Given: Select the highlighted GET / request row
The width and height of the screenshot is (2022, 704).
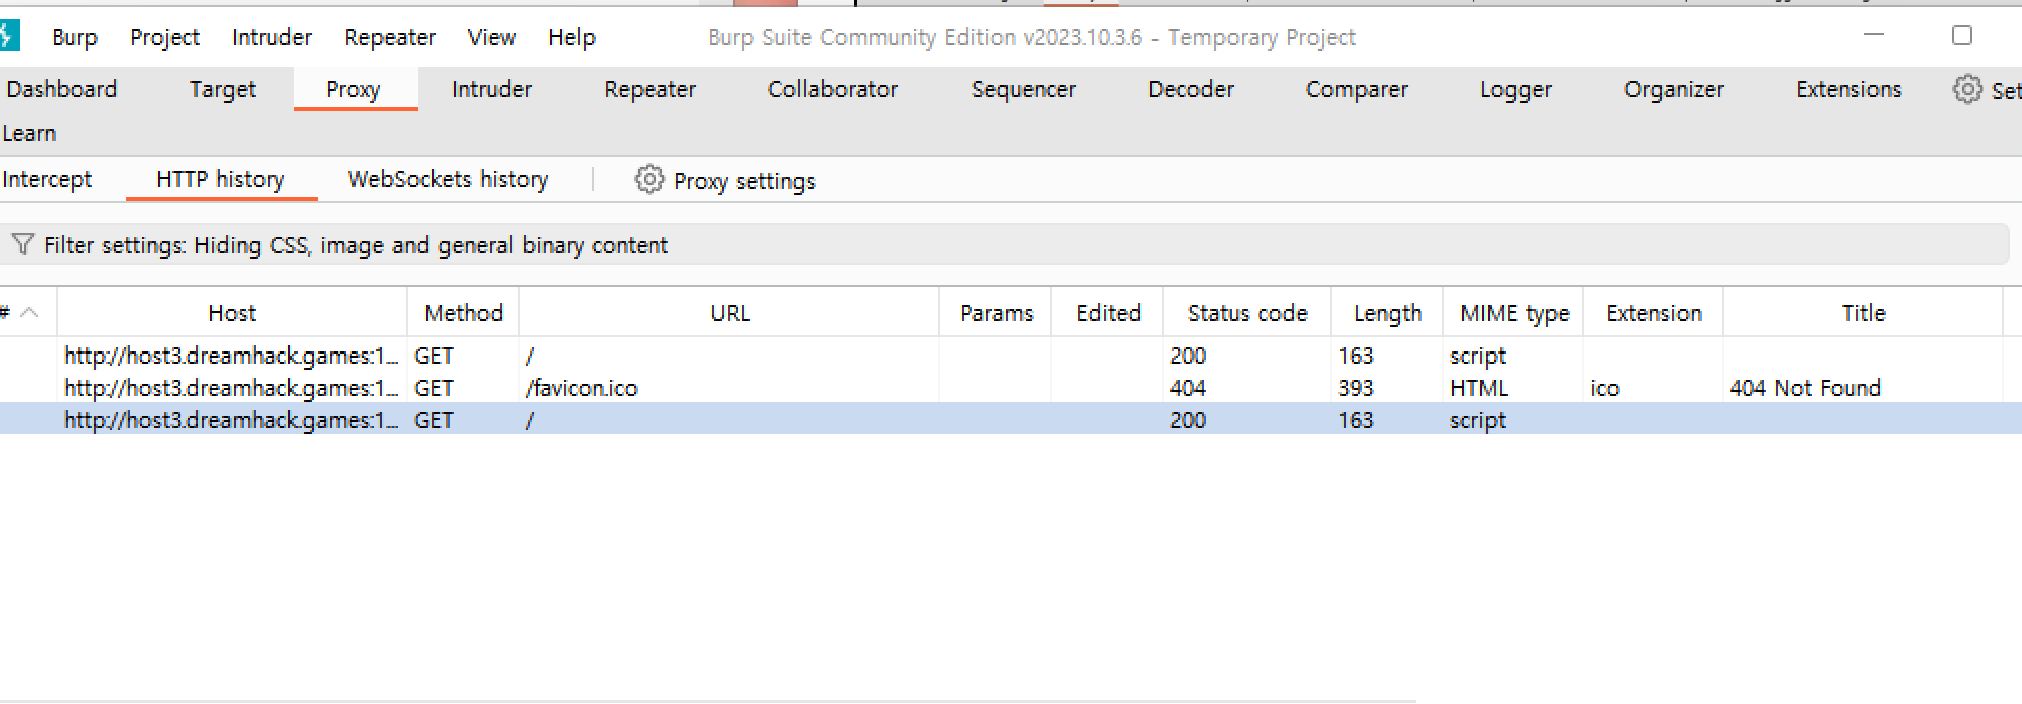Looking at the screenshot, I should click(x=1011, y=419).
